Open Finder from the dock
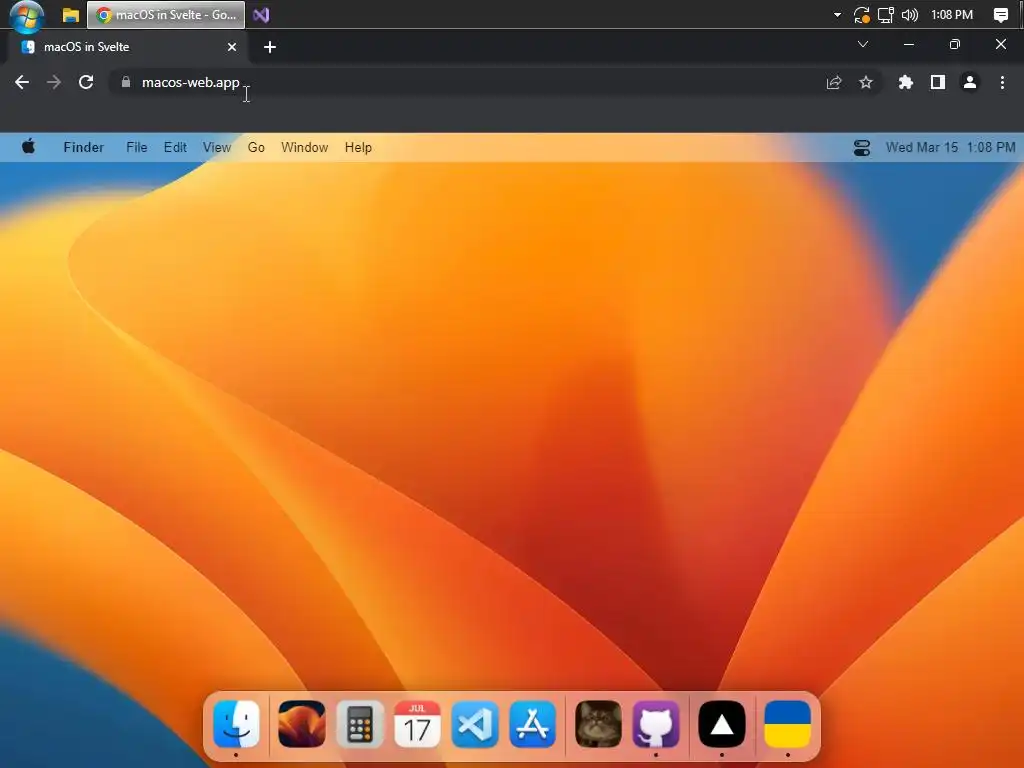Screen dimensions: 1024x768 click(236, 724)
